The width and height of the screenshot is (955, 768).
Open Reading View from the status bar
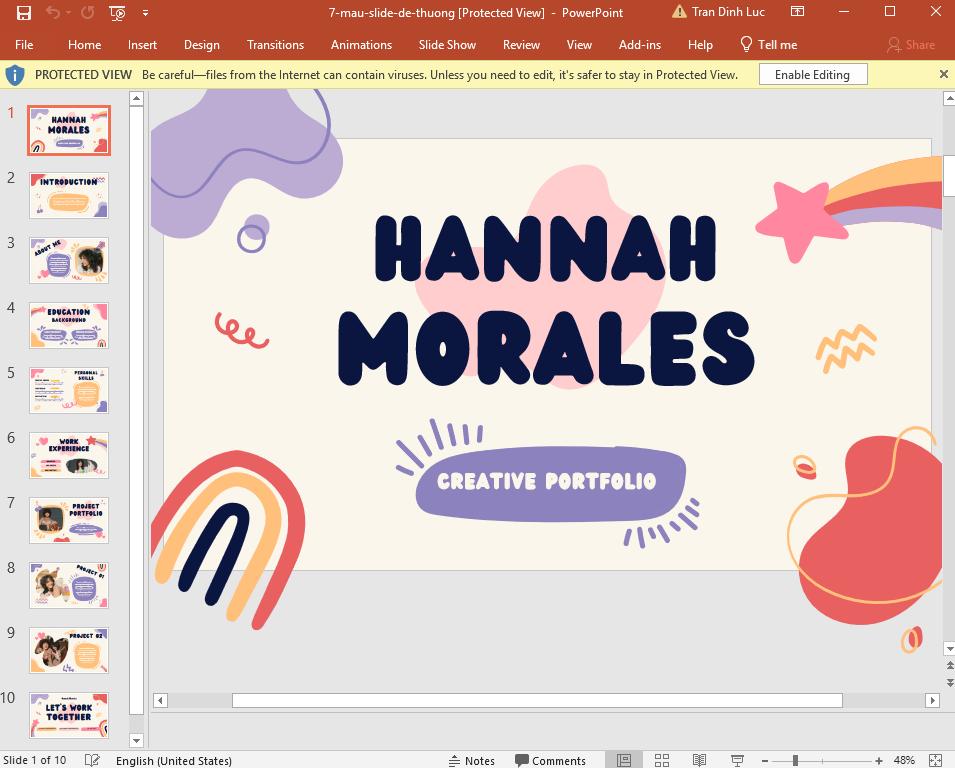(x=699, y=759)
